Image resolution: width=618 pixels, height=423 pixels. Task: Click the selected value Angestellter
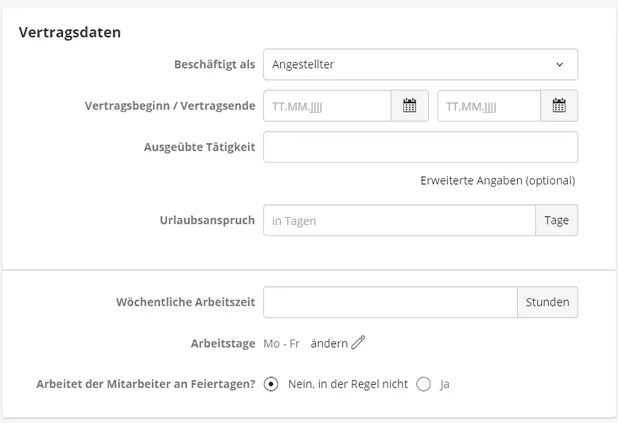click(x=304, y=65)
